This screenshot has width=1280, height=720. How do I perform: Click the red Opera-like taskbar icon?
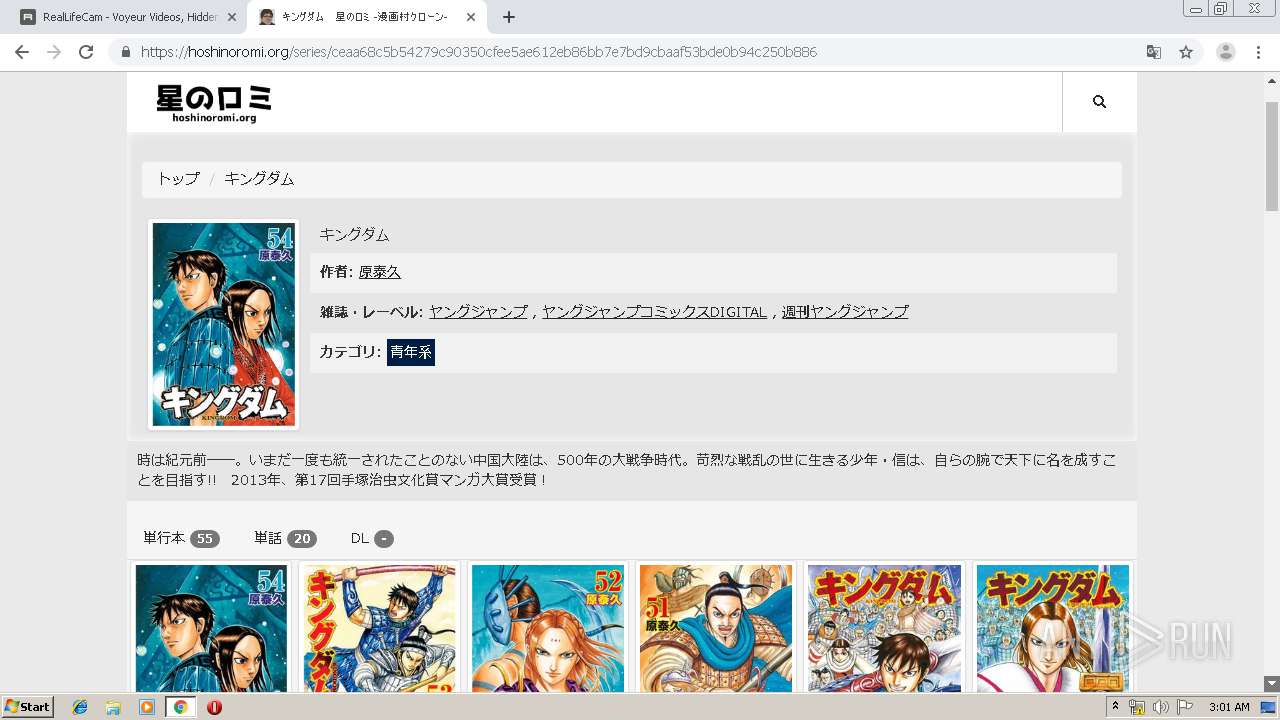point(214,707)
